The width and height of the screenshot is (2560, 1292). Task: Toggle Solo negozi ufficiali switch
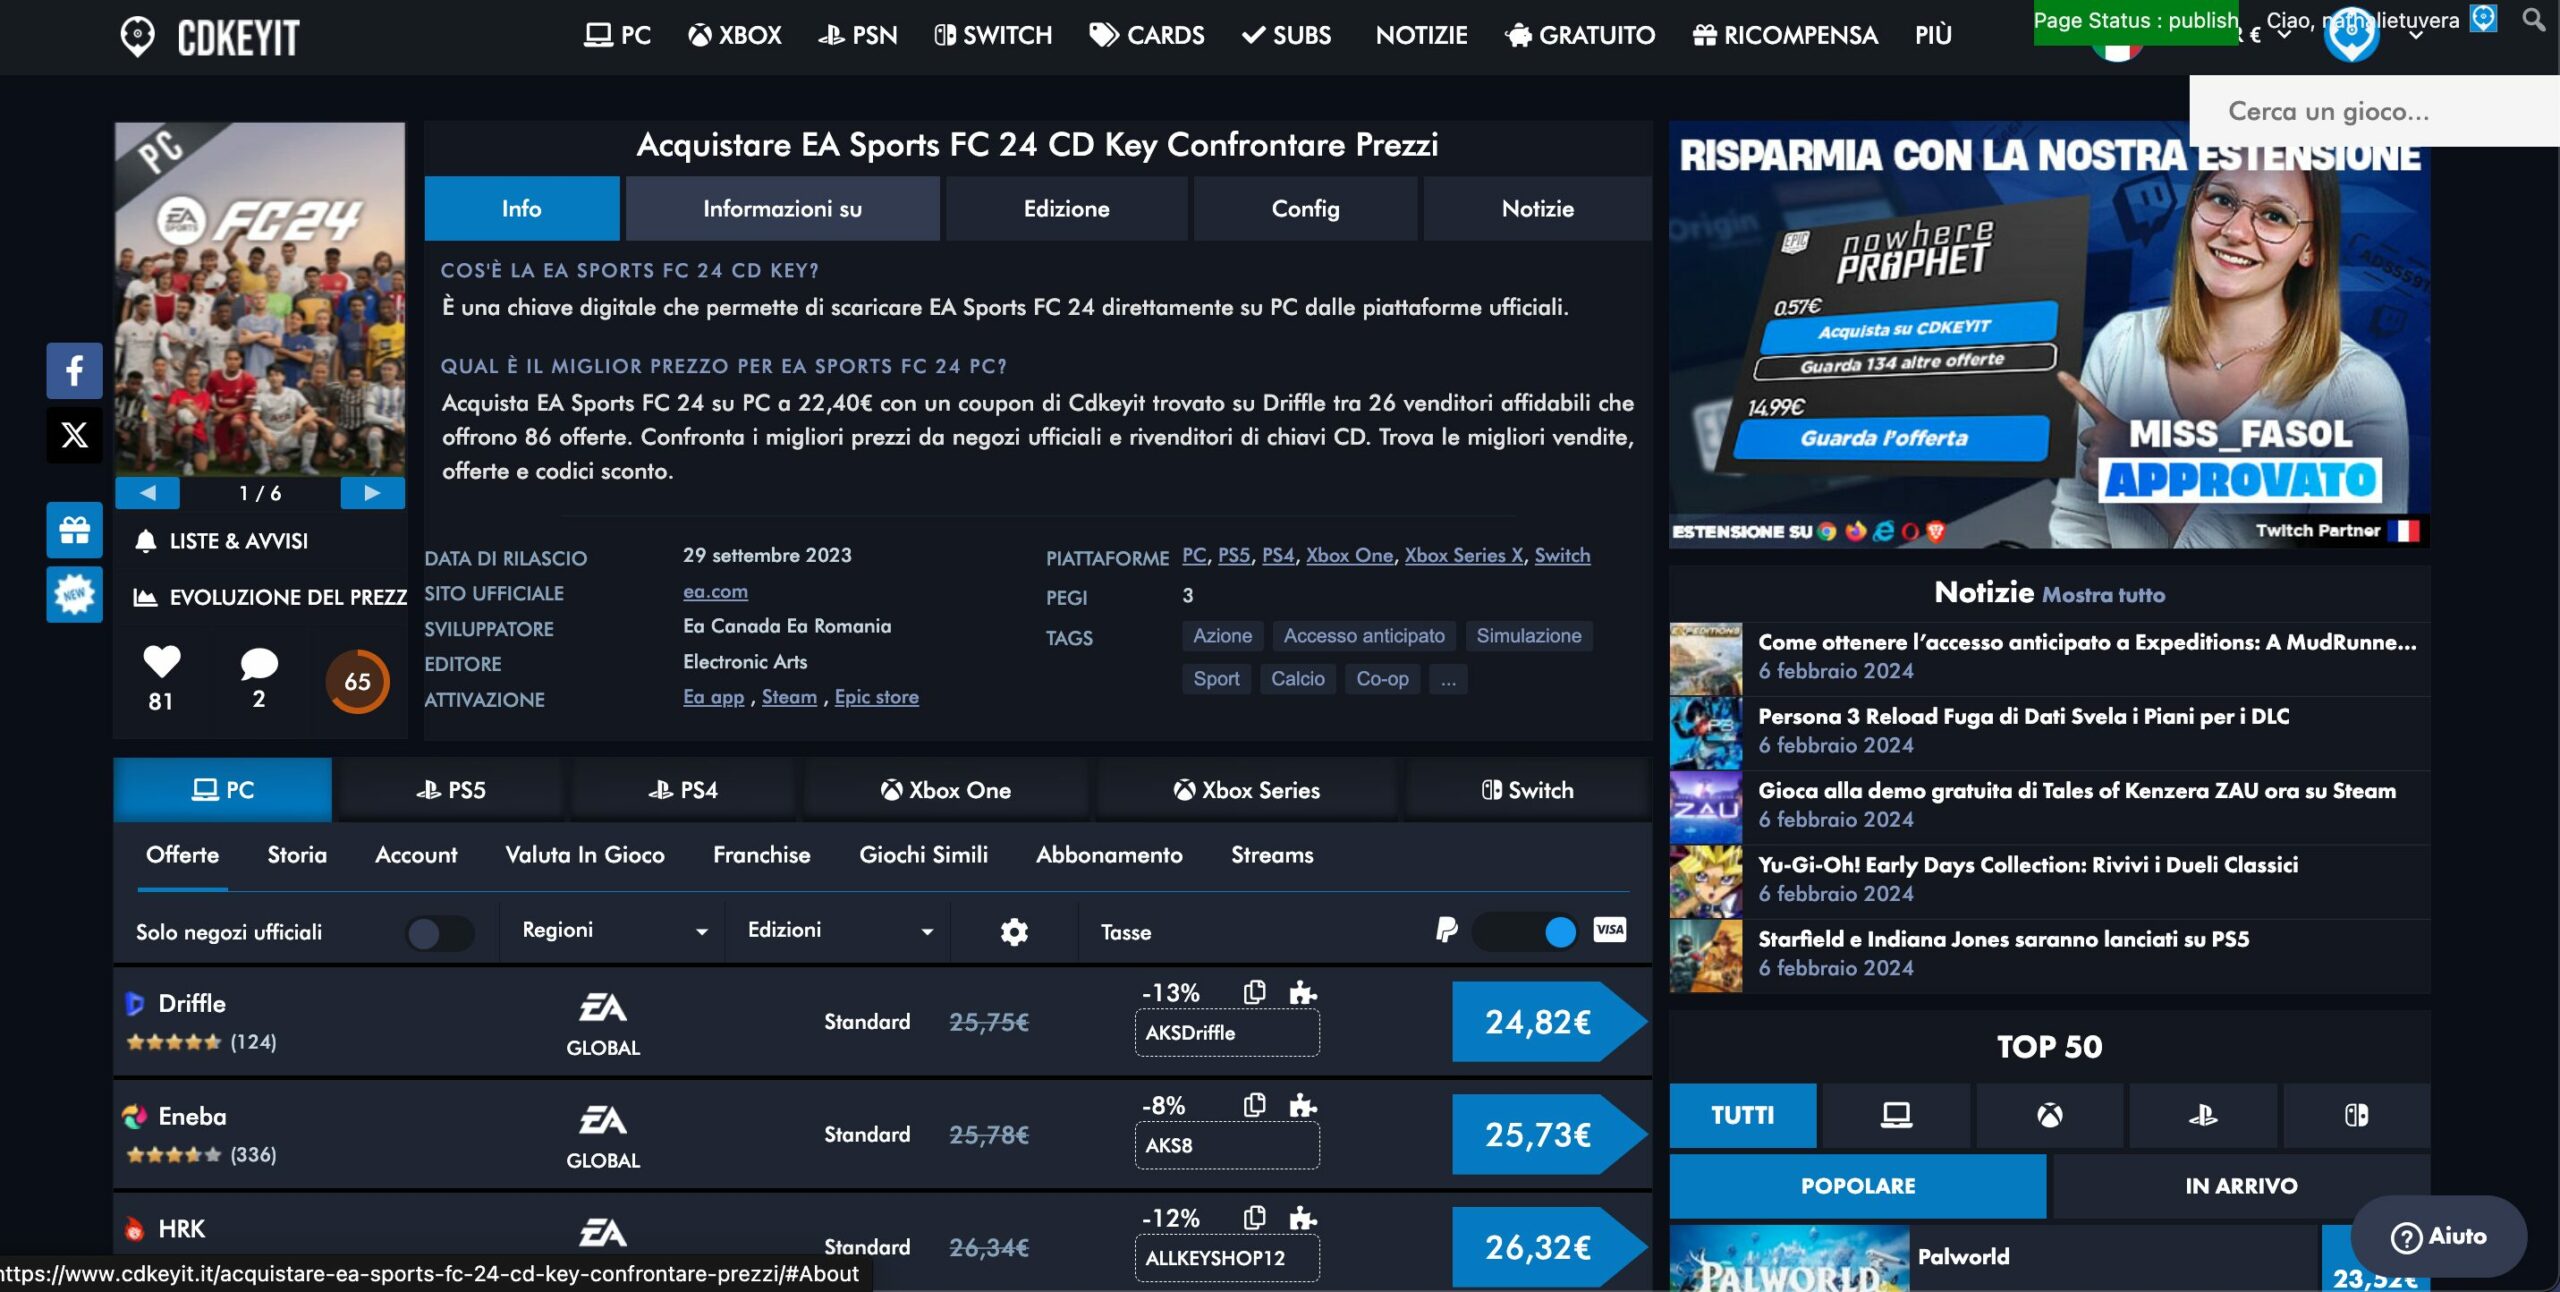(439, 933)
